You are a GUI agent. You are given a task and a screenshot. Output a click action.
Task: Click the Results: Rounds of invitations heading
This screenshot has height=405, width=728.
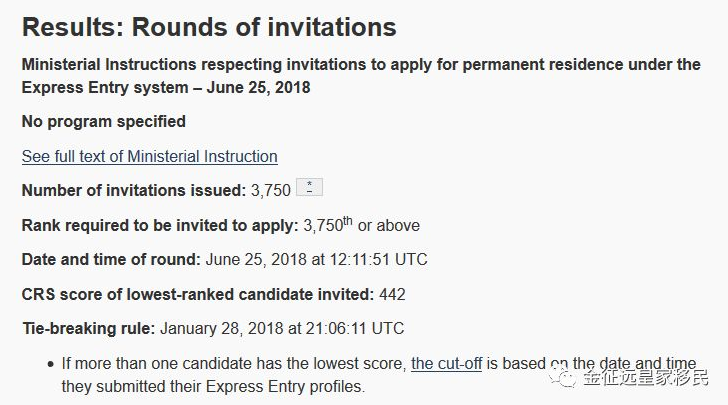[x=209, y=27]
